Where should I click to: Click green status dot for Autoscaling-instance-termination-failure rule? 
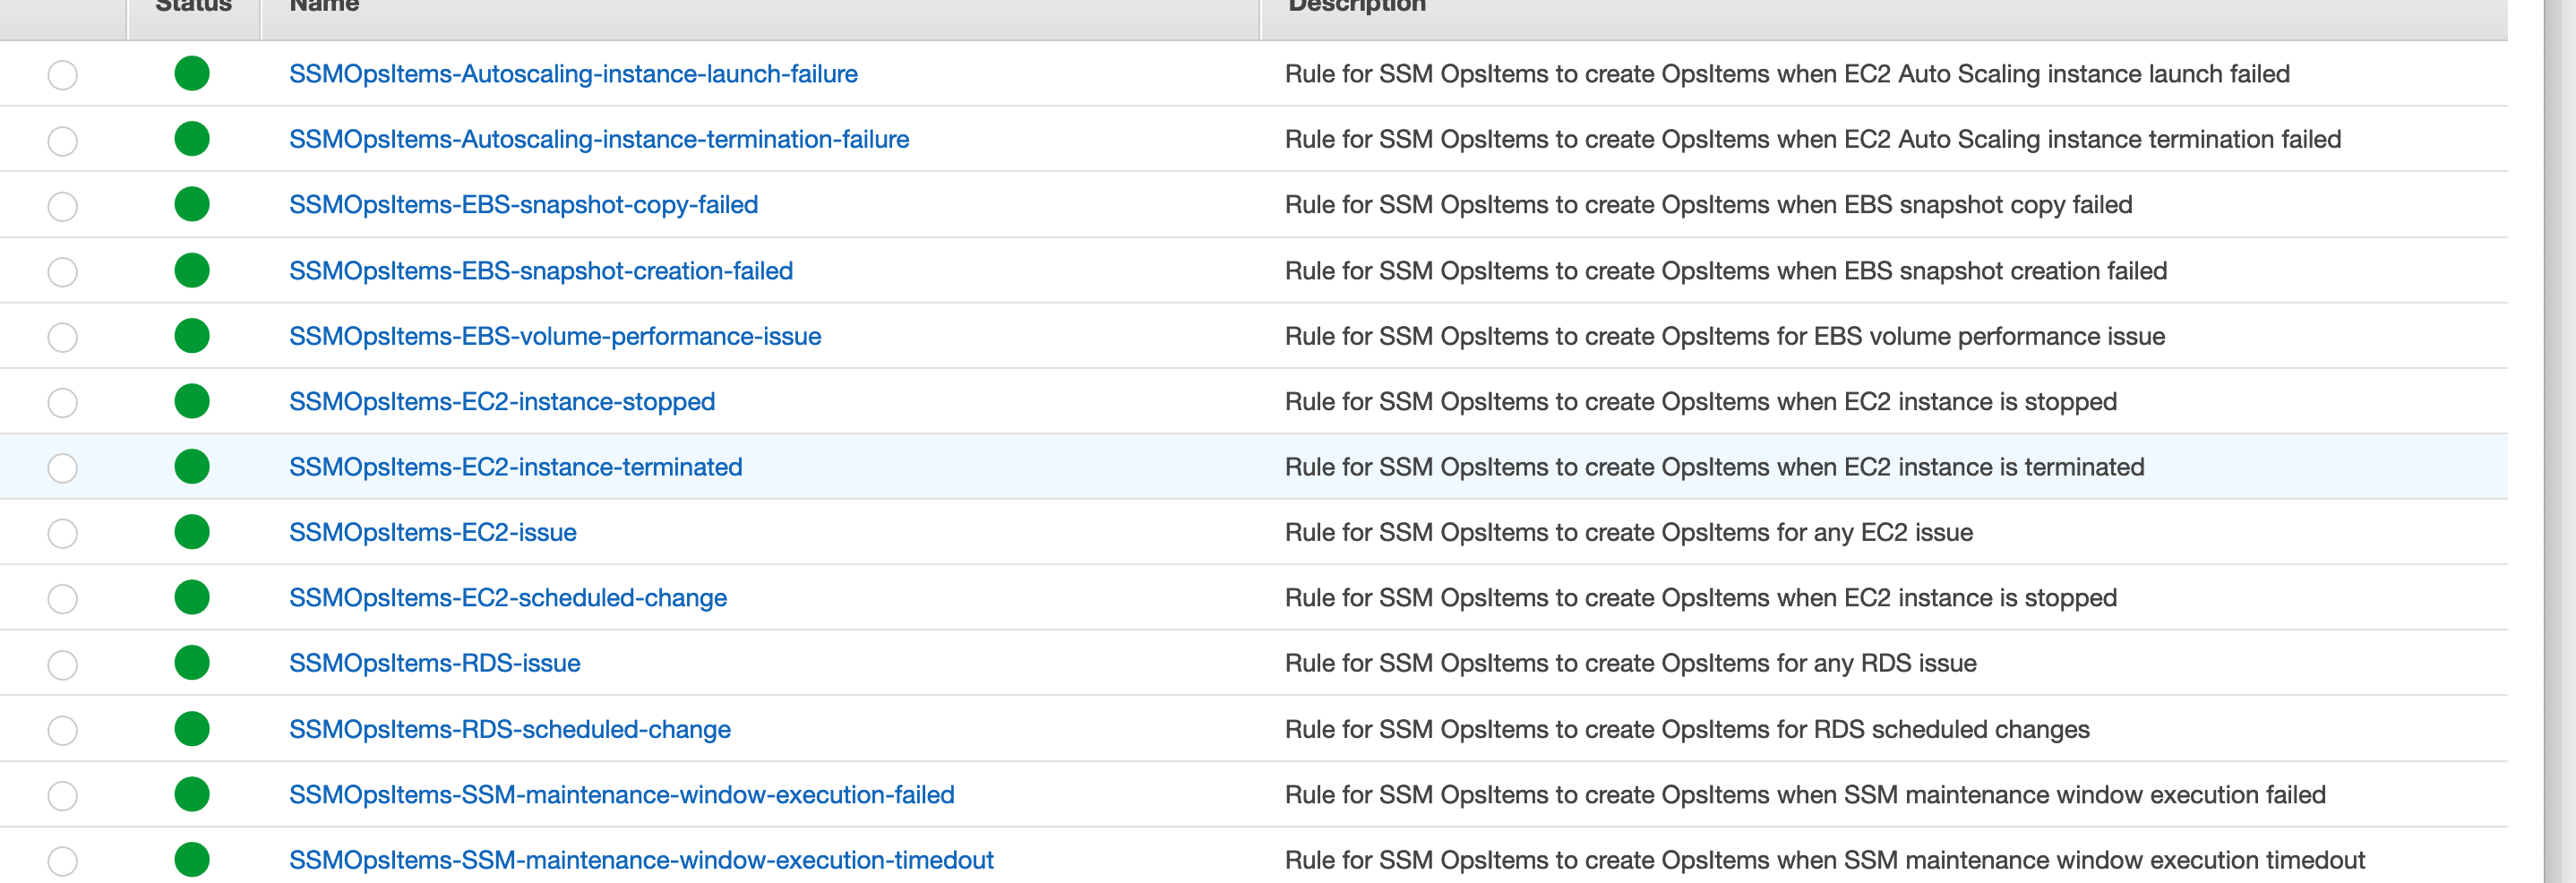click(192, 139)
